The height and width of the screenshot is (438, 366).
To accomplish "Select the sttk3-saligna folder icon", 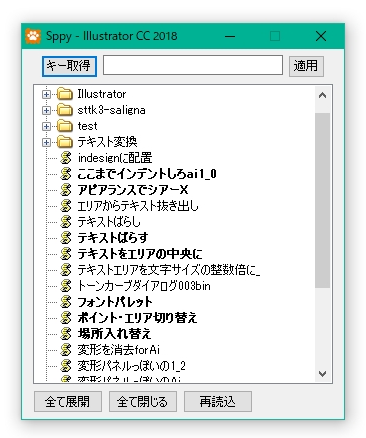I will click(65, 110).
